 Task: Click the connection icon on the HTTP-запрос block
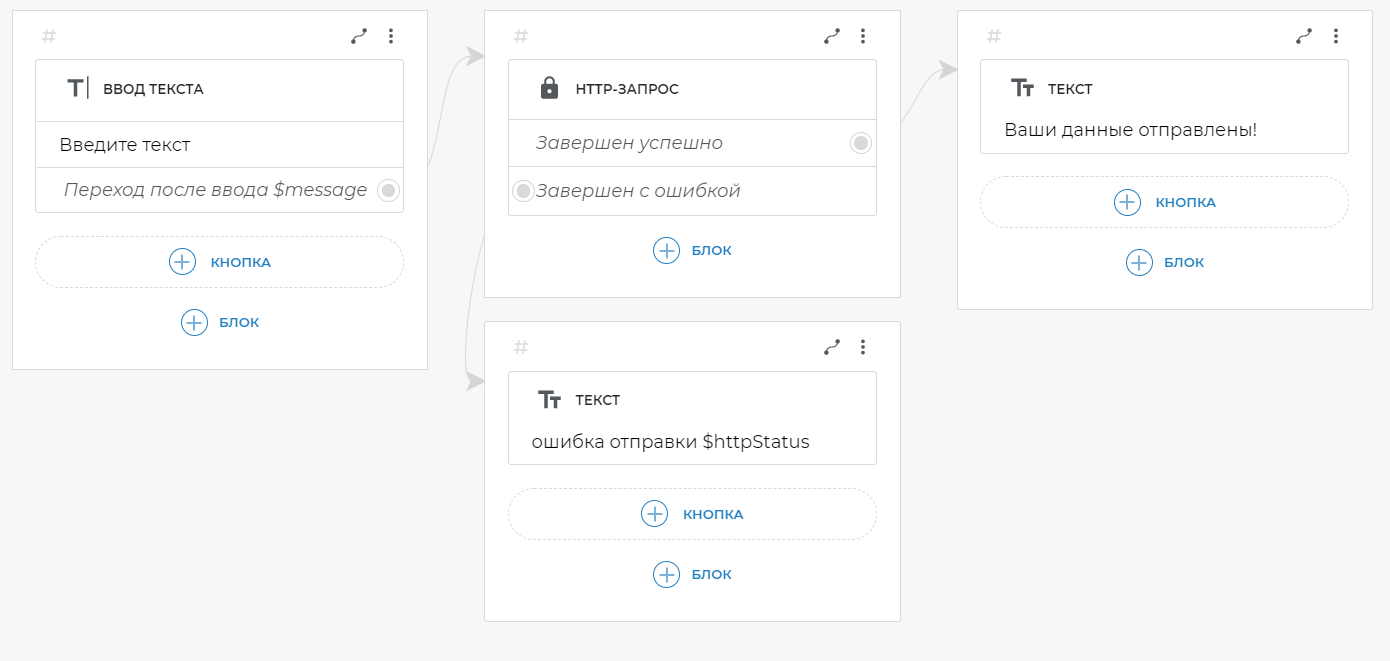click(x=832, y=36)
